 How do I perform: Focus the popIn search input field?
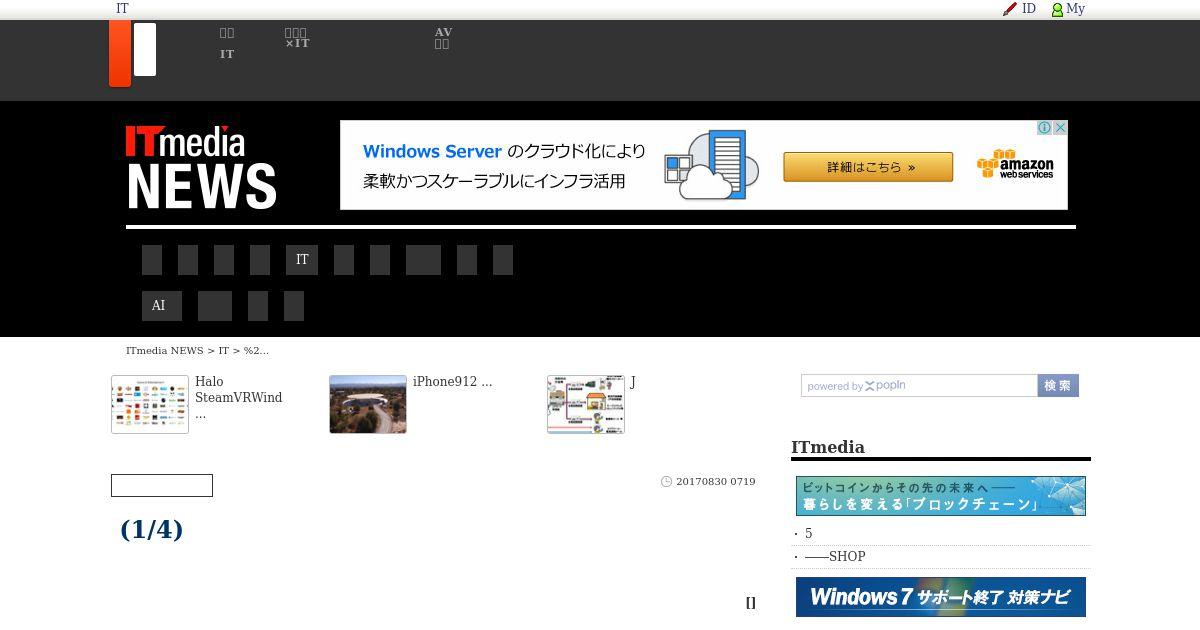click(919, 385)
